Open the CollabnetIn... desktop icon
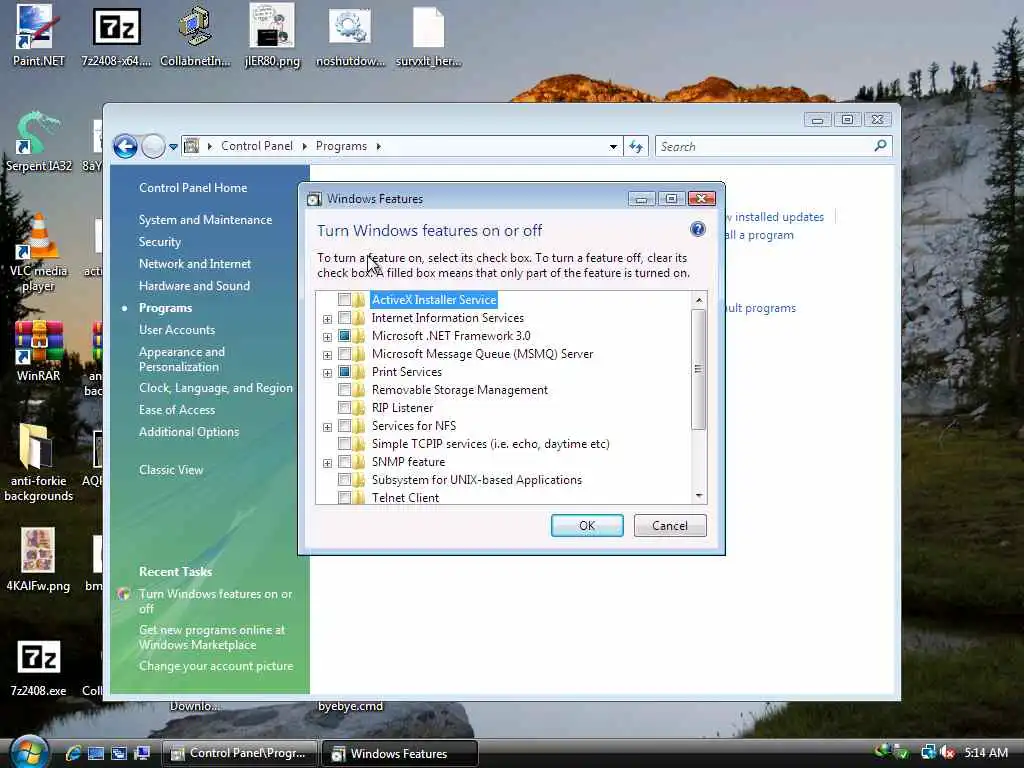Screen dimensions: 1024x768 coord(195,34)
